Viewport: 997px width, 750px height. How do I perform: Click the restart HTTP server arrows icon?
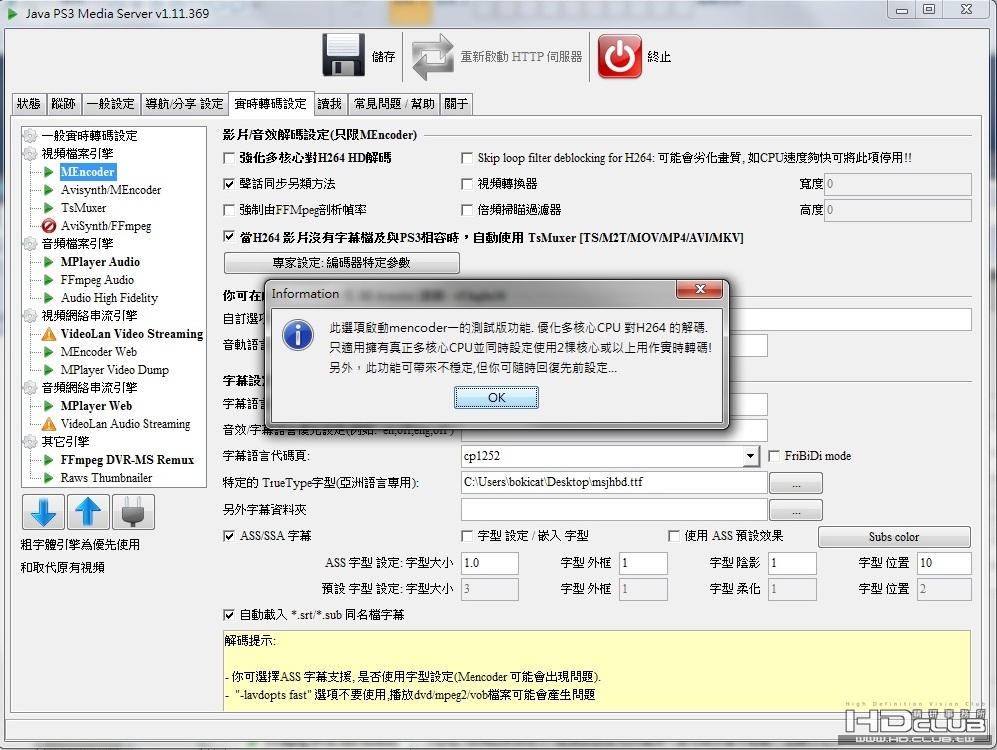tap(432, 57)
